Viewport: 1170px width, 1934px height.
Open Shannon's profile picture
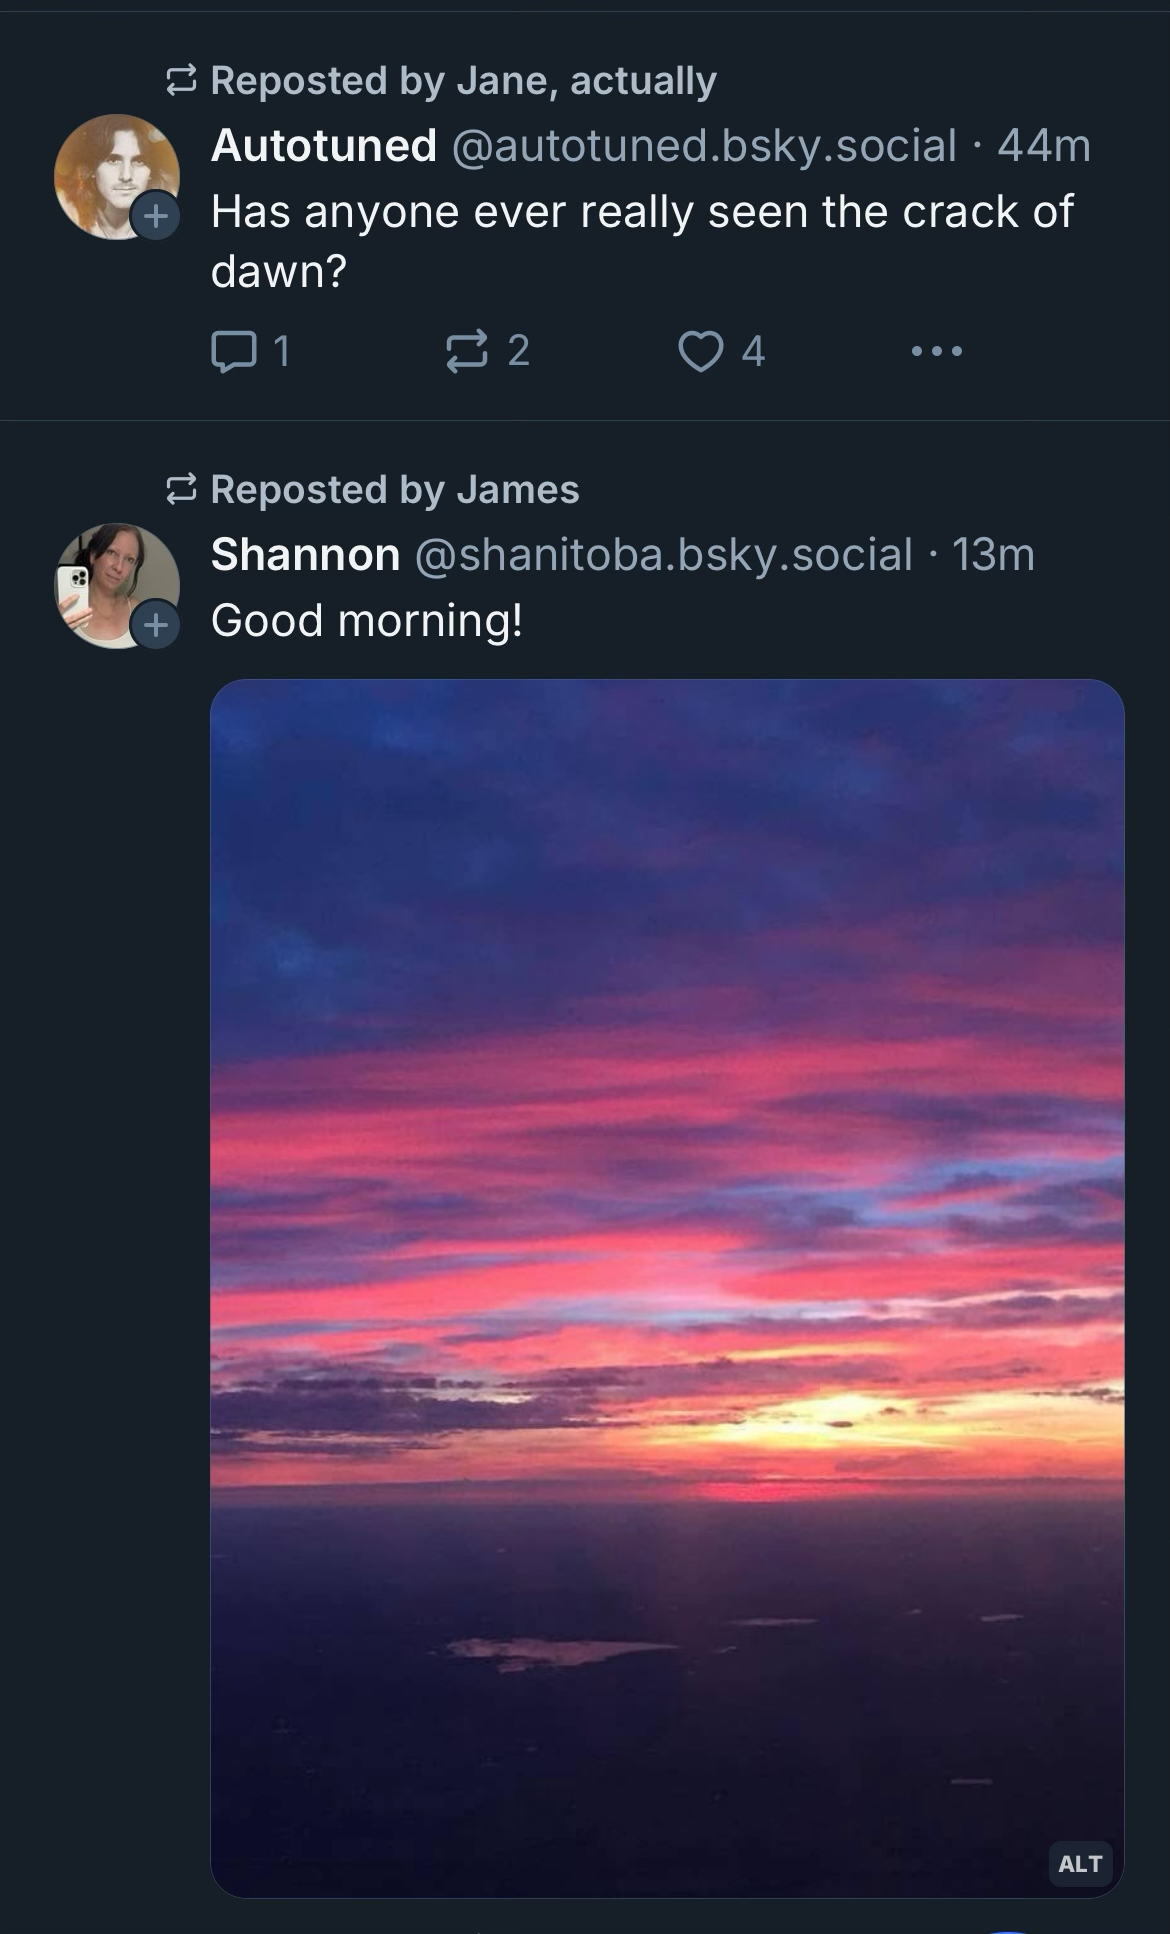point(111,581)
